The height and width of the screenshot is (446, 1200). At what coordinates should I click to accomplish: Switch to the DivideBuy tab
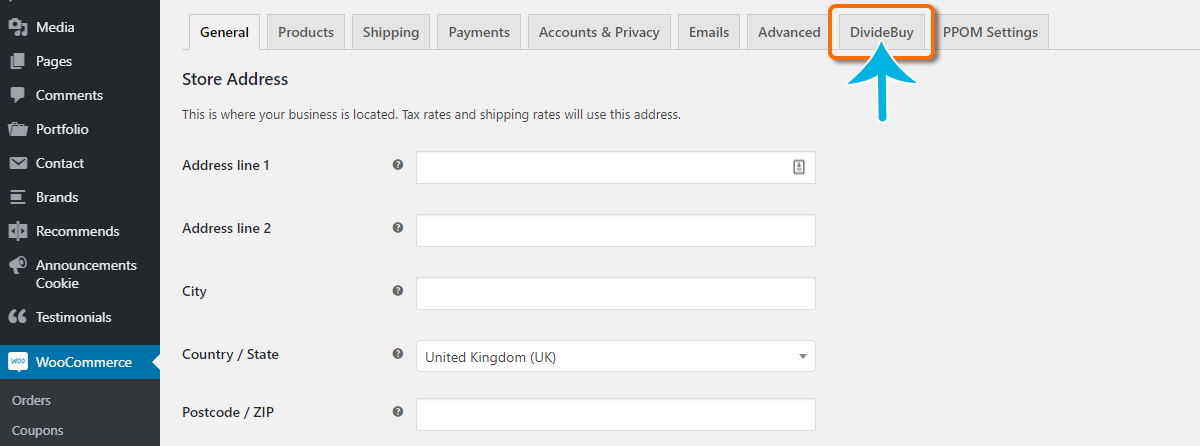click(x=881, y=32)
